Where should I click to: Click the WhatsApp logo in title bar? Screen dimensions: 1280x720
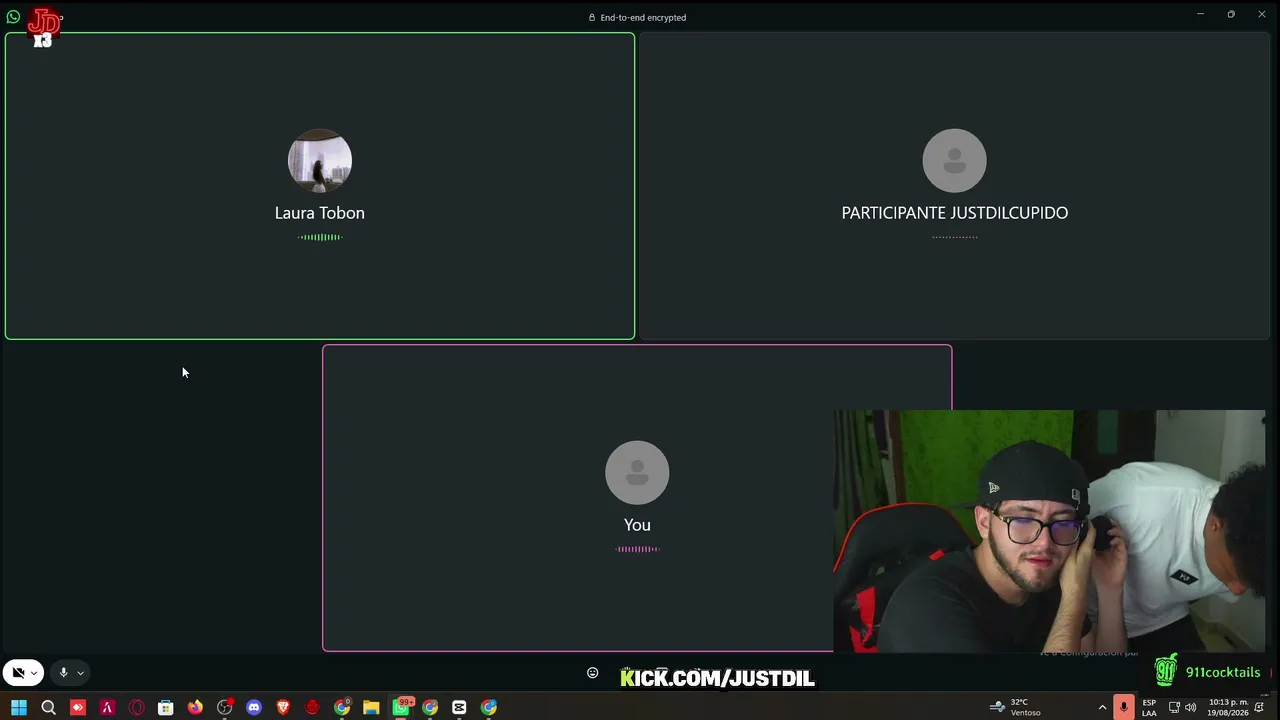point(13,17)
